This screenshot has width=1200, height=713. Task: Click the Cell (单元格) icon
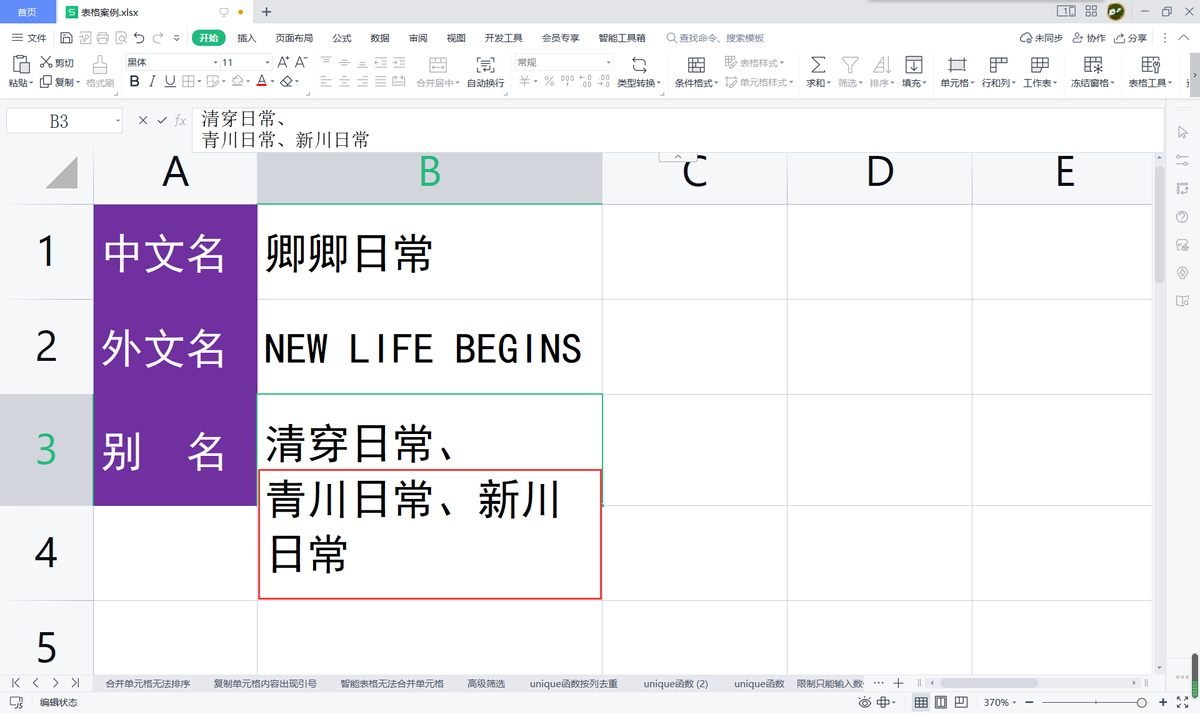[x=956, y=65]
